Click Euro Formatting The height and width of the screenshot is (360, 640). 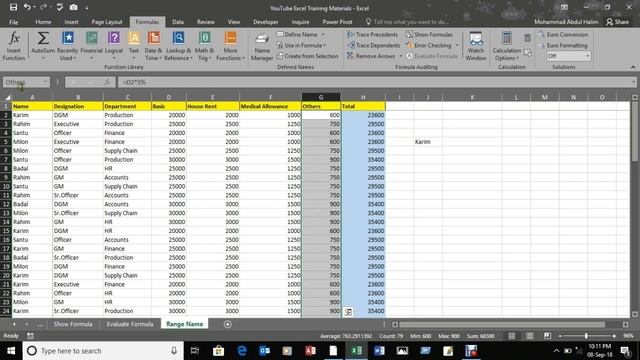pos(563,45)
